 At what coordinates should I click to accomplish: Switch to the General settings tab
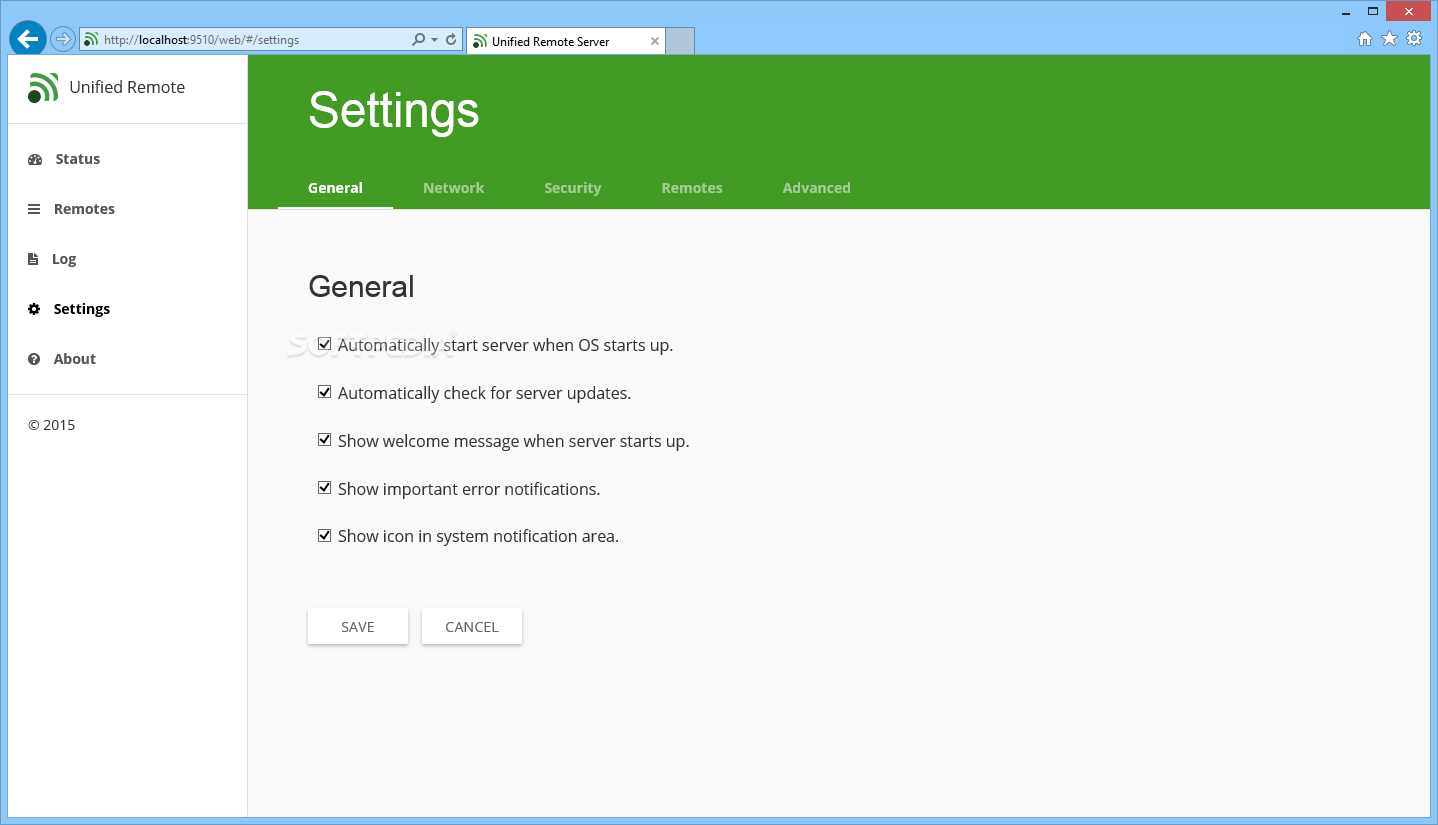pos(335,188)
